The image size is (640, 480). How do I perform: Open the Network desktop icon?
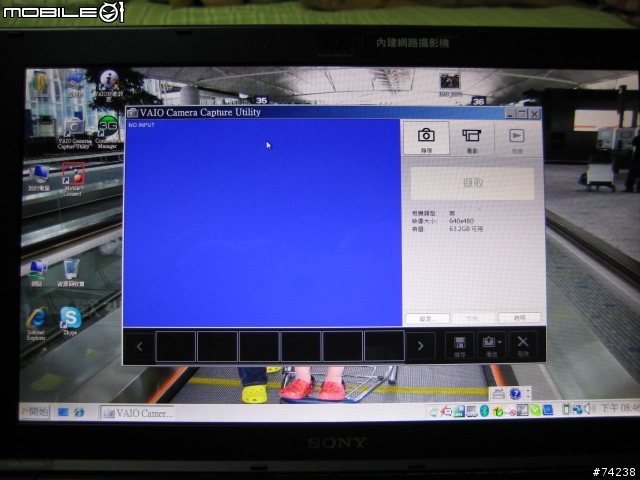pyautogui.click(x=38, y=273)
